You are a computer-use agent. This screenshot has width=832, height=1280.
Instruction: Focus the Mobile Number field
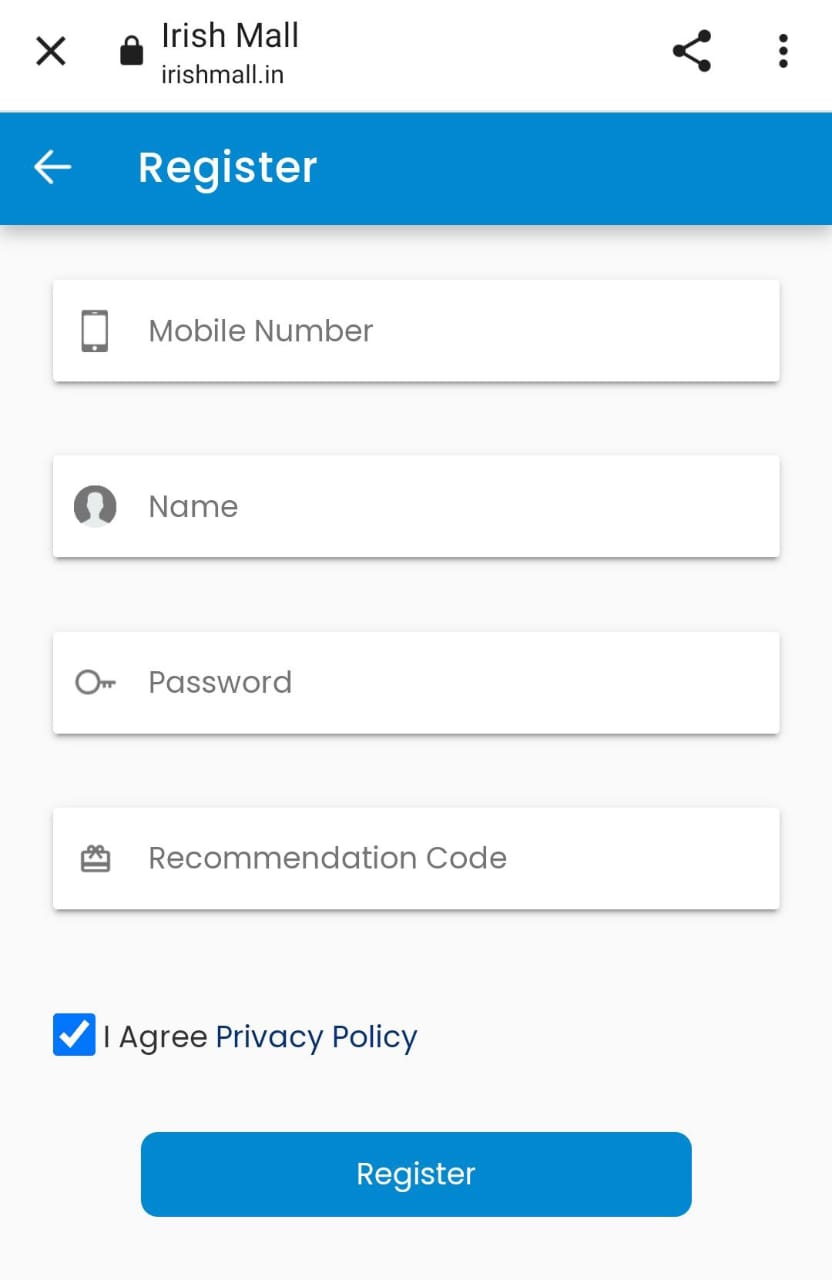(x=416, y=331)
